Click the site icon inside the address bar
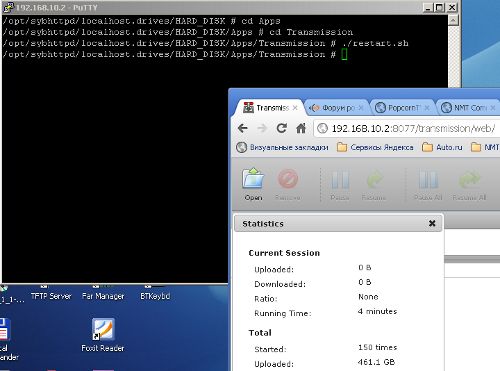The height and width of the screenshot is (371, 500). click(322, 128)
